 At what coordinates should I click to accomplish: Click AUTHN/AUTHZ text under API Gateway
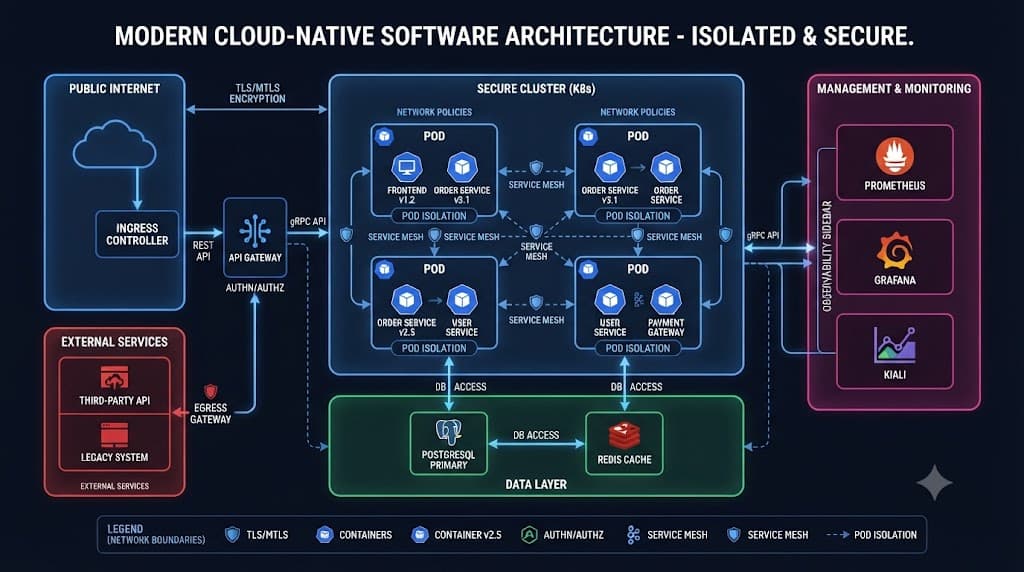click(x=255, y=288)
